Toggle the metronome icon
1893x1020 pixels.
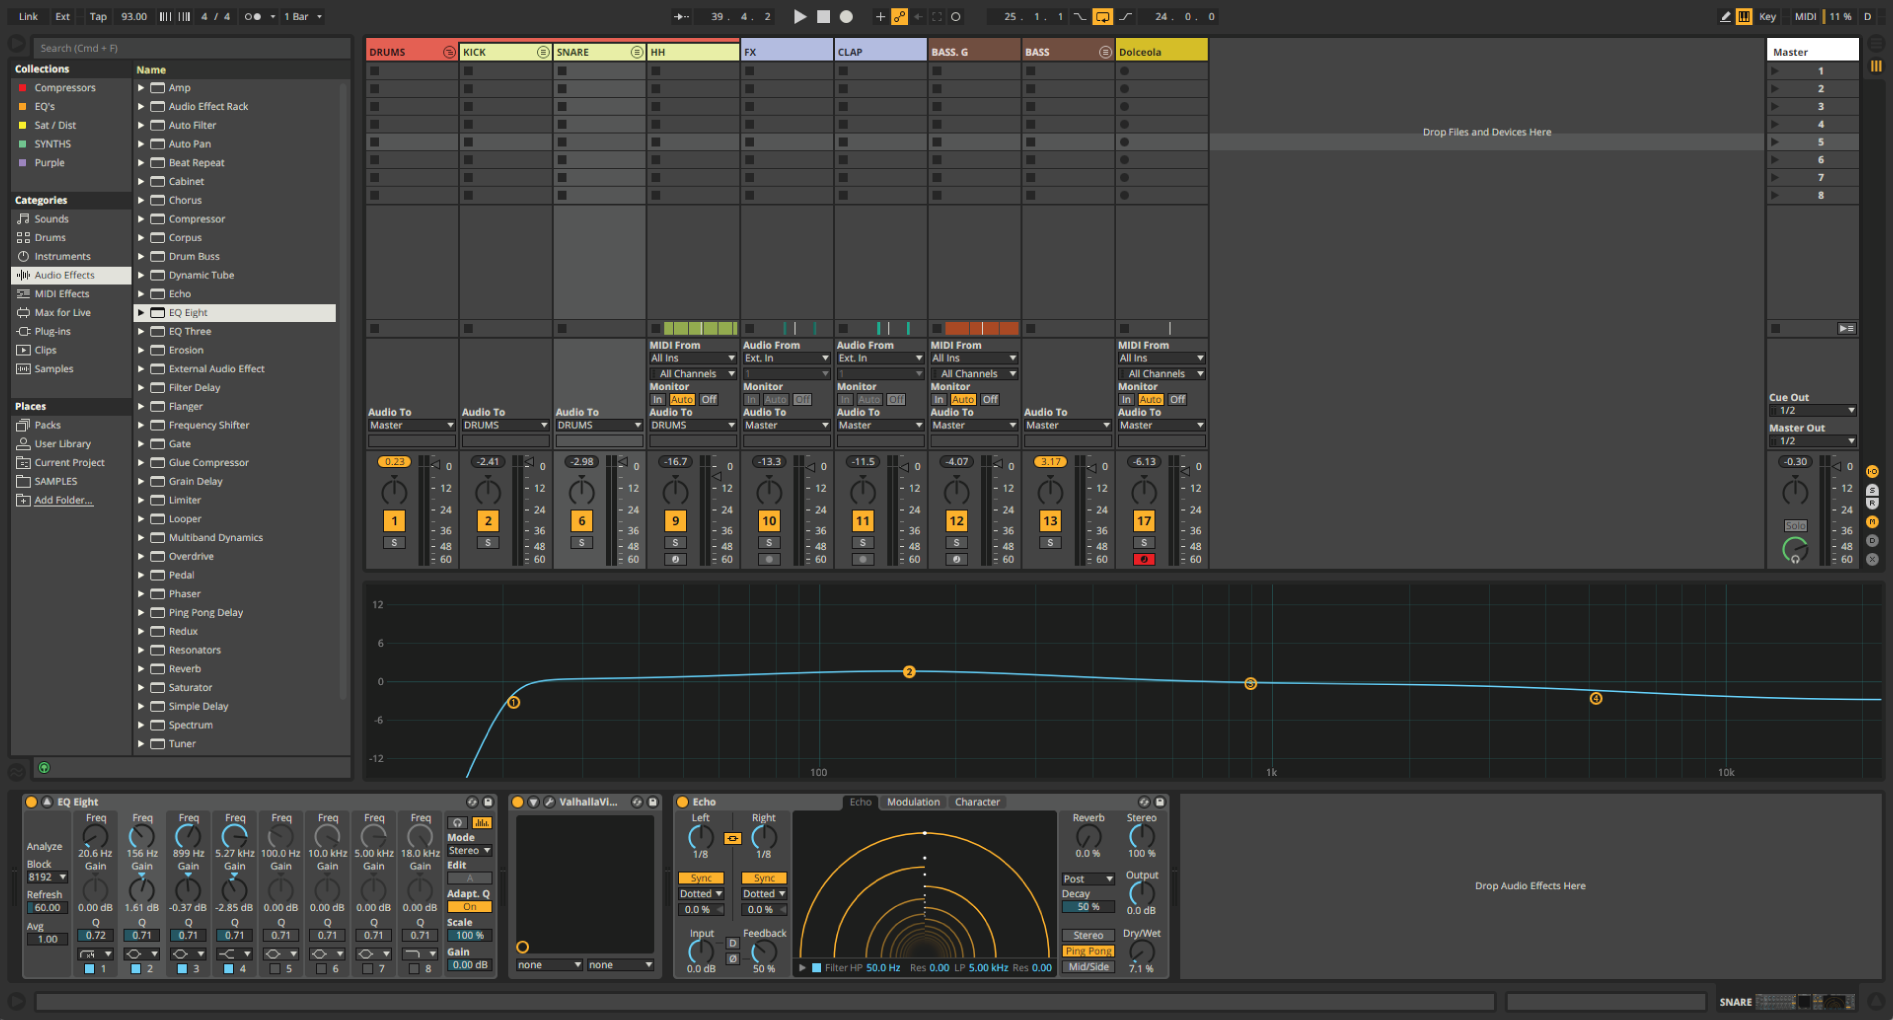tap(254, 16)
